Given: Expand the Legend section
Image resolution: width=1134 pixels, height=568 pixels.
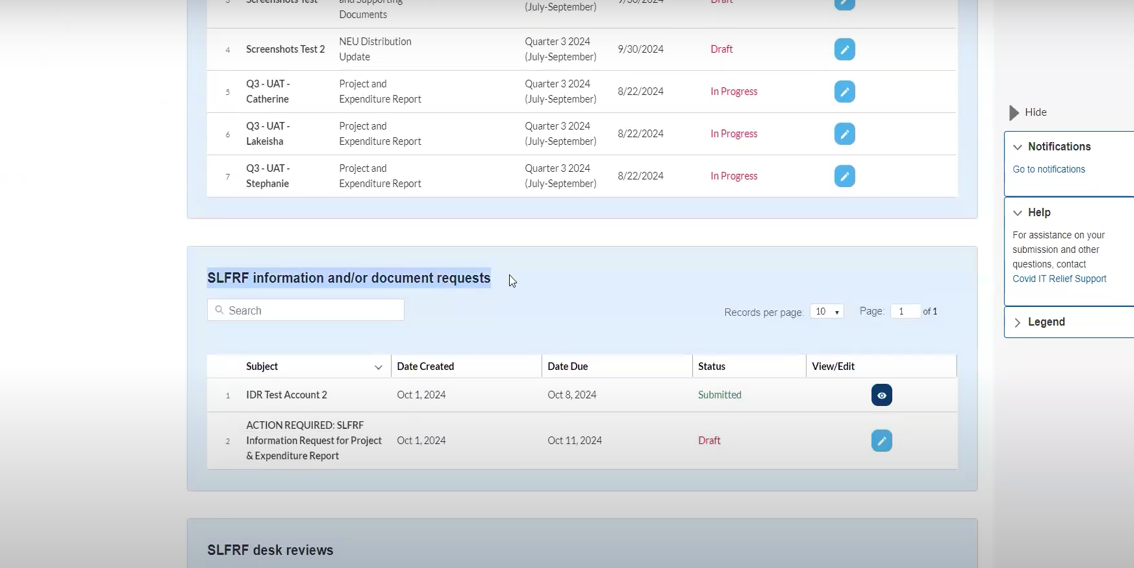Looking at the screenshot, I should [1018, 323].
